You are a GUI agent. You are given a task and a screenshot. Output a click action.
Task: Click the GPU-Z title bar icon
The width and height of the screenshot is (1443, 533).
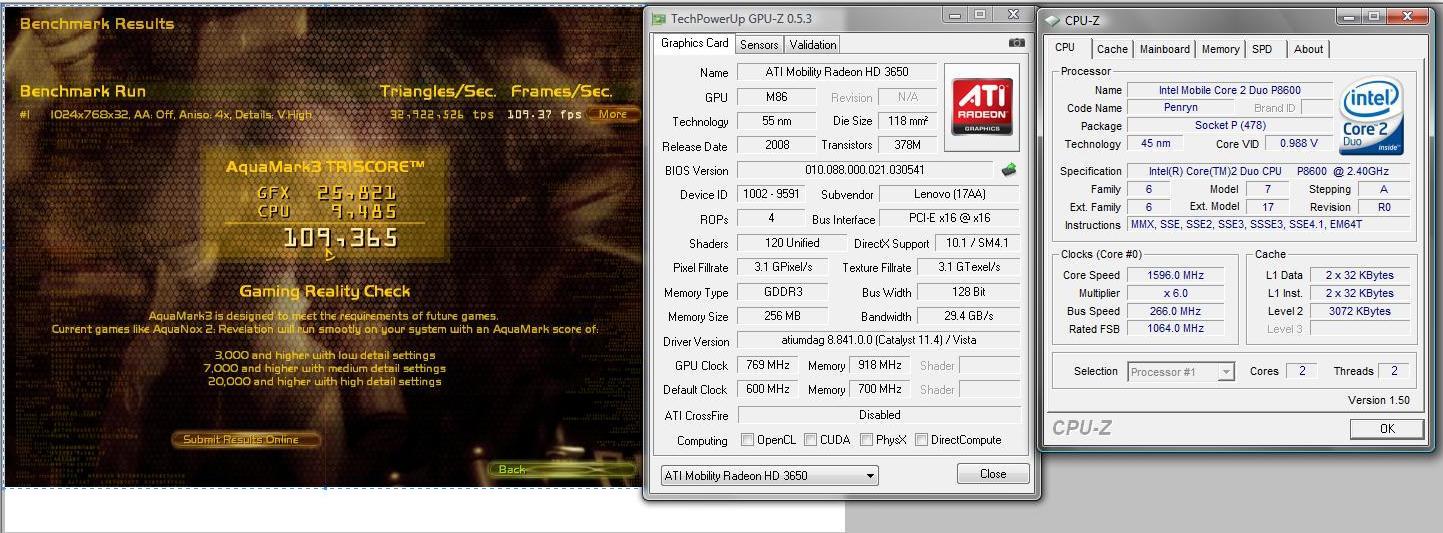pyautogui.click(x=657, y=18)
